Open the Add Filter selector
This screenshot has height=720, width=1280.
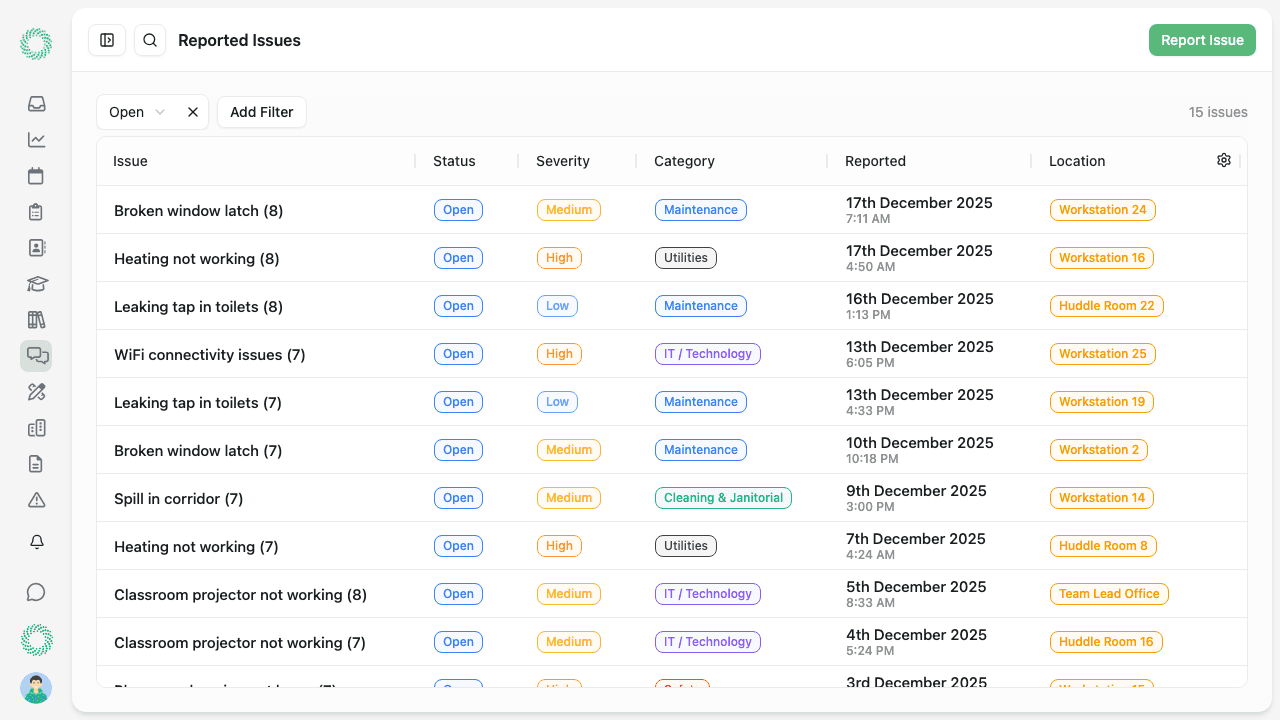(261, 112)
